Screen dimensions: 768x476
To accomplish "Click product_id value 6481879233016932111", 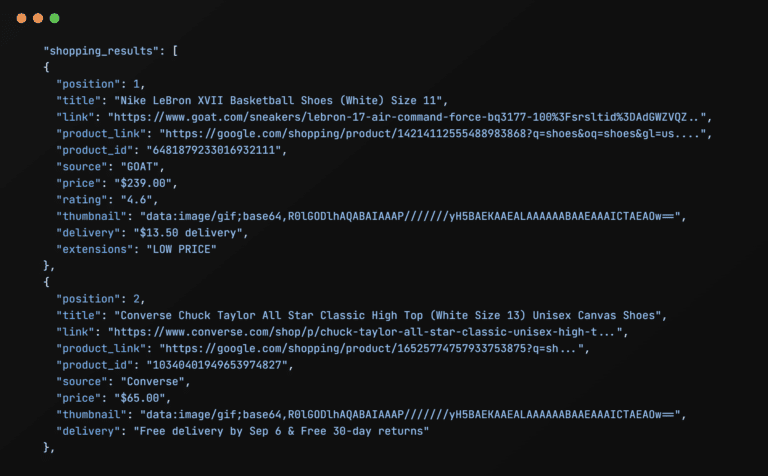I will coord(214,150).
